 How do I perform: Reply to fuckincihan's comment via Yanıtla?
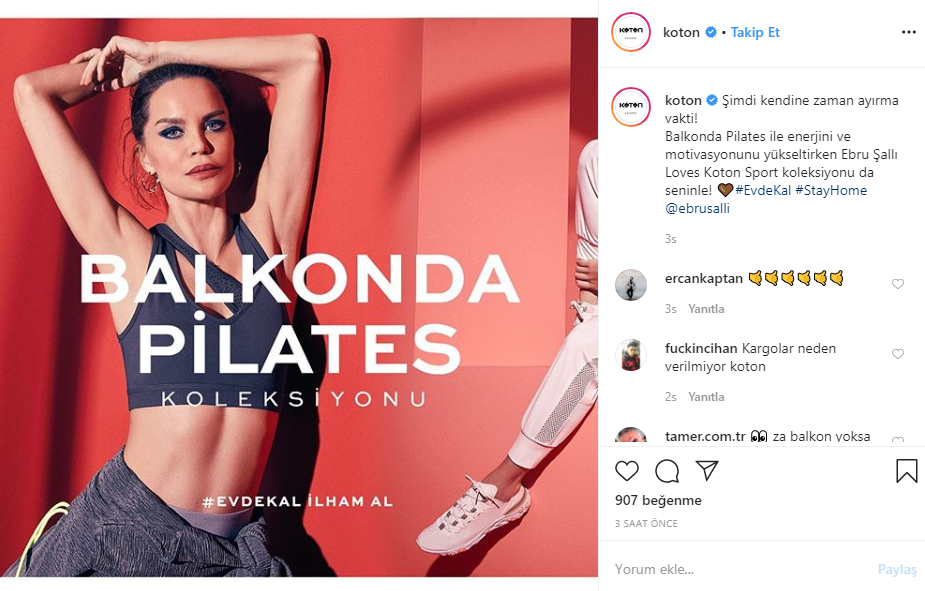706,397
